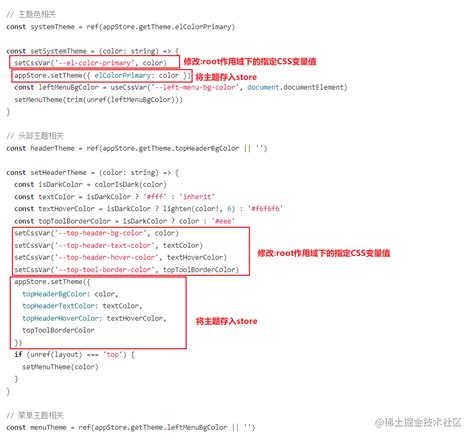Click the '--top-header-bg-color' setCssVar line

[x=96, y=233]
